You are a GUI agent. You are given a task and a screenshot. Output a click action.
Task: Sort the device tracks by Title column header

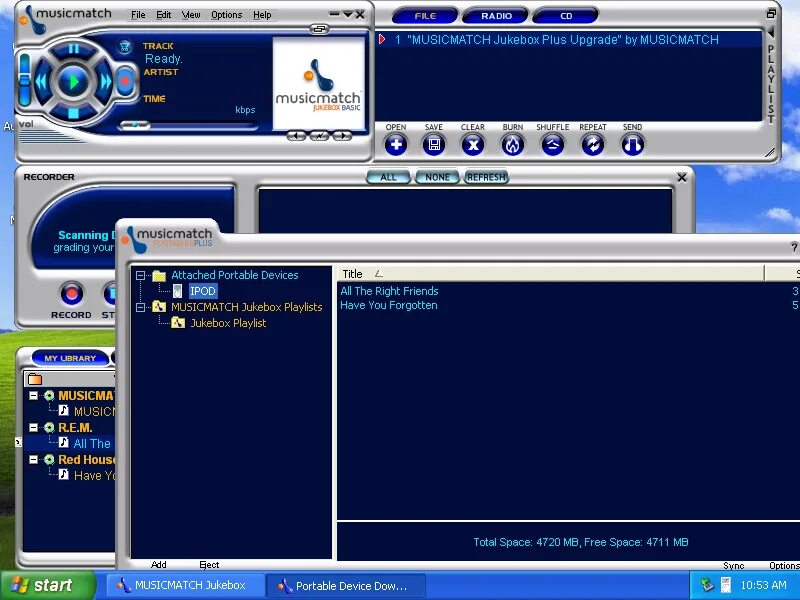tap(551, 274)
